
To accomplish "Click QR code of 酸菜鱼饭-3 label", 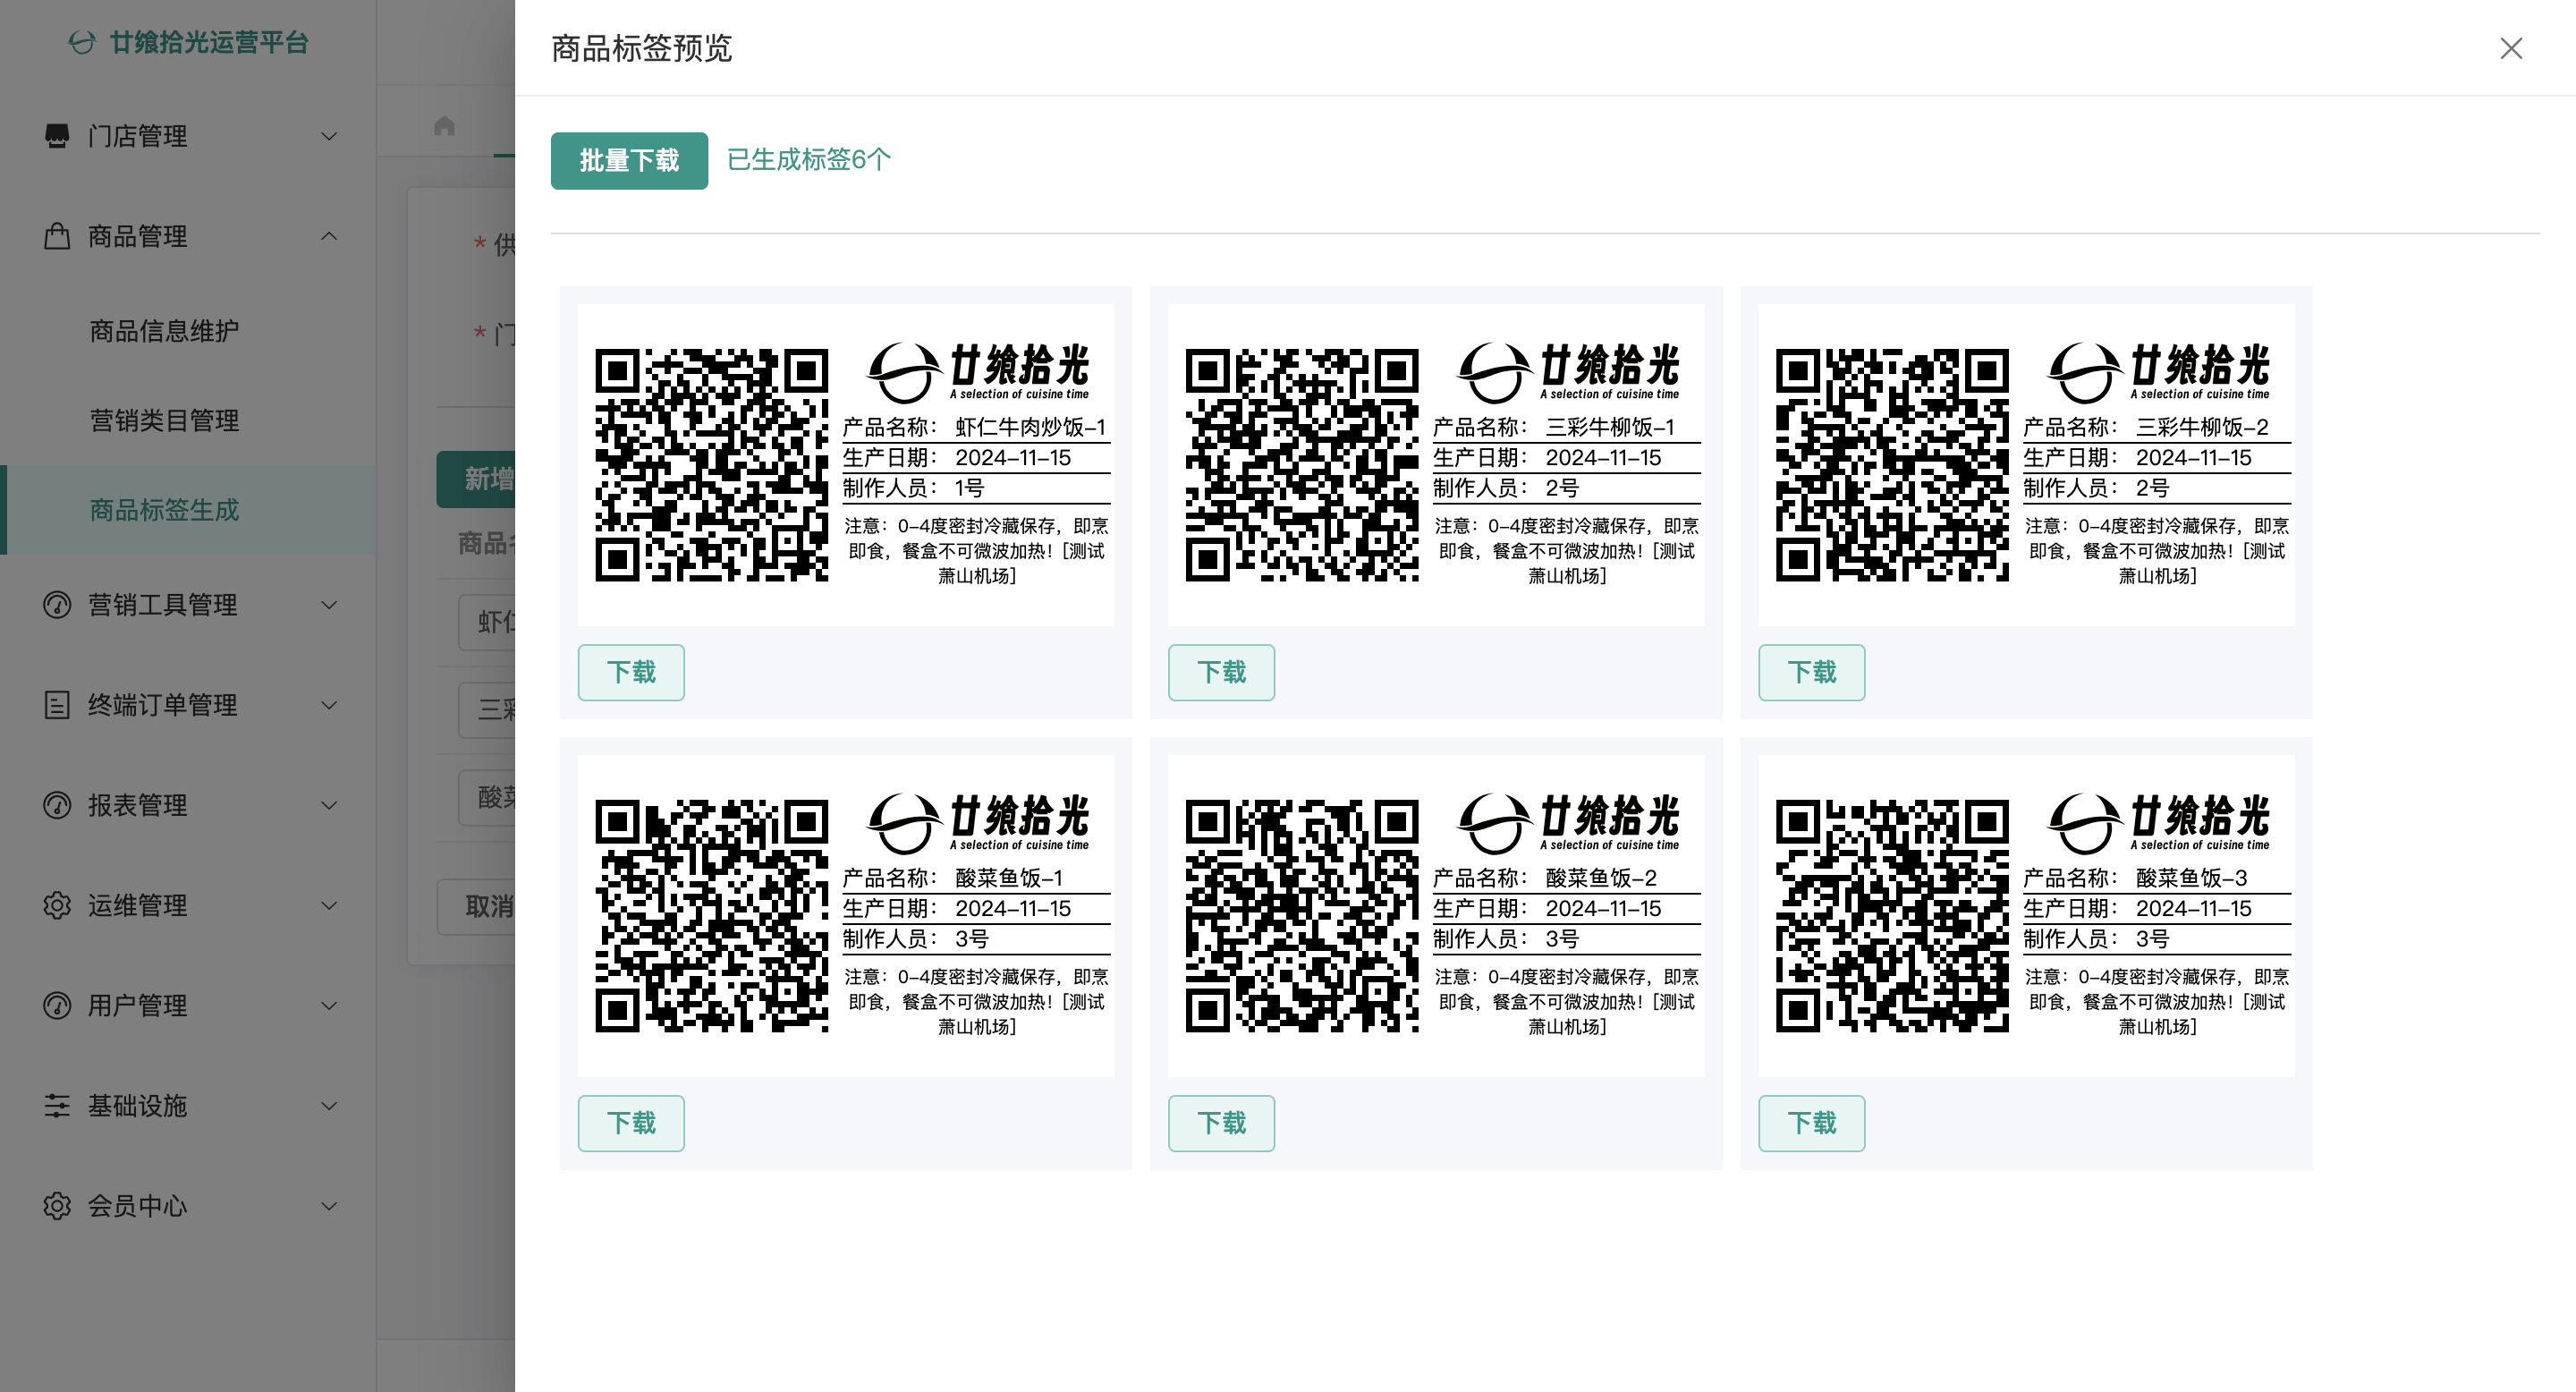I will pyautogui.click(x=1892, y=916).
